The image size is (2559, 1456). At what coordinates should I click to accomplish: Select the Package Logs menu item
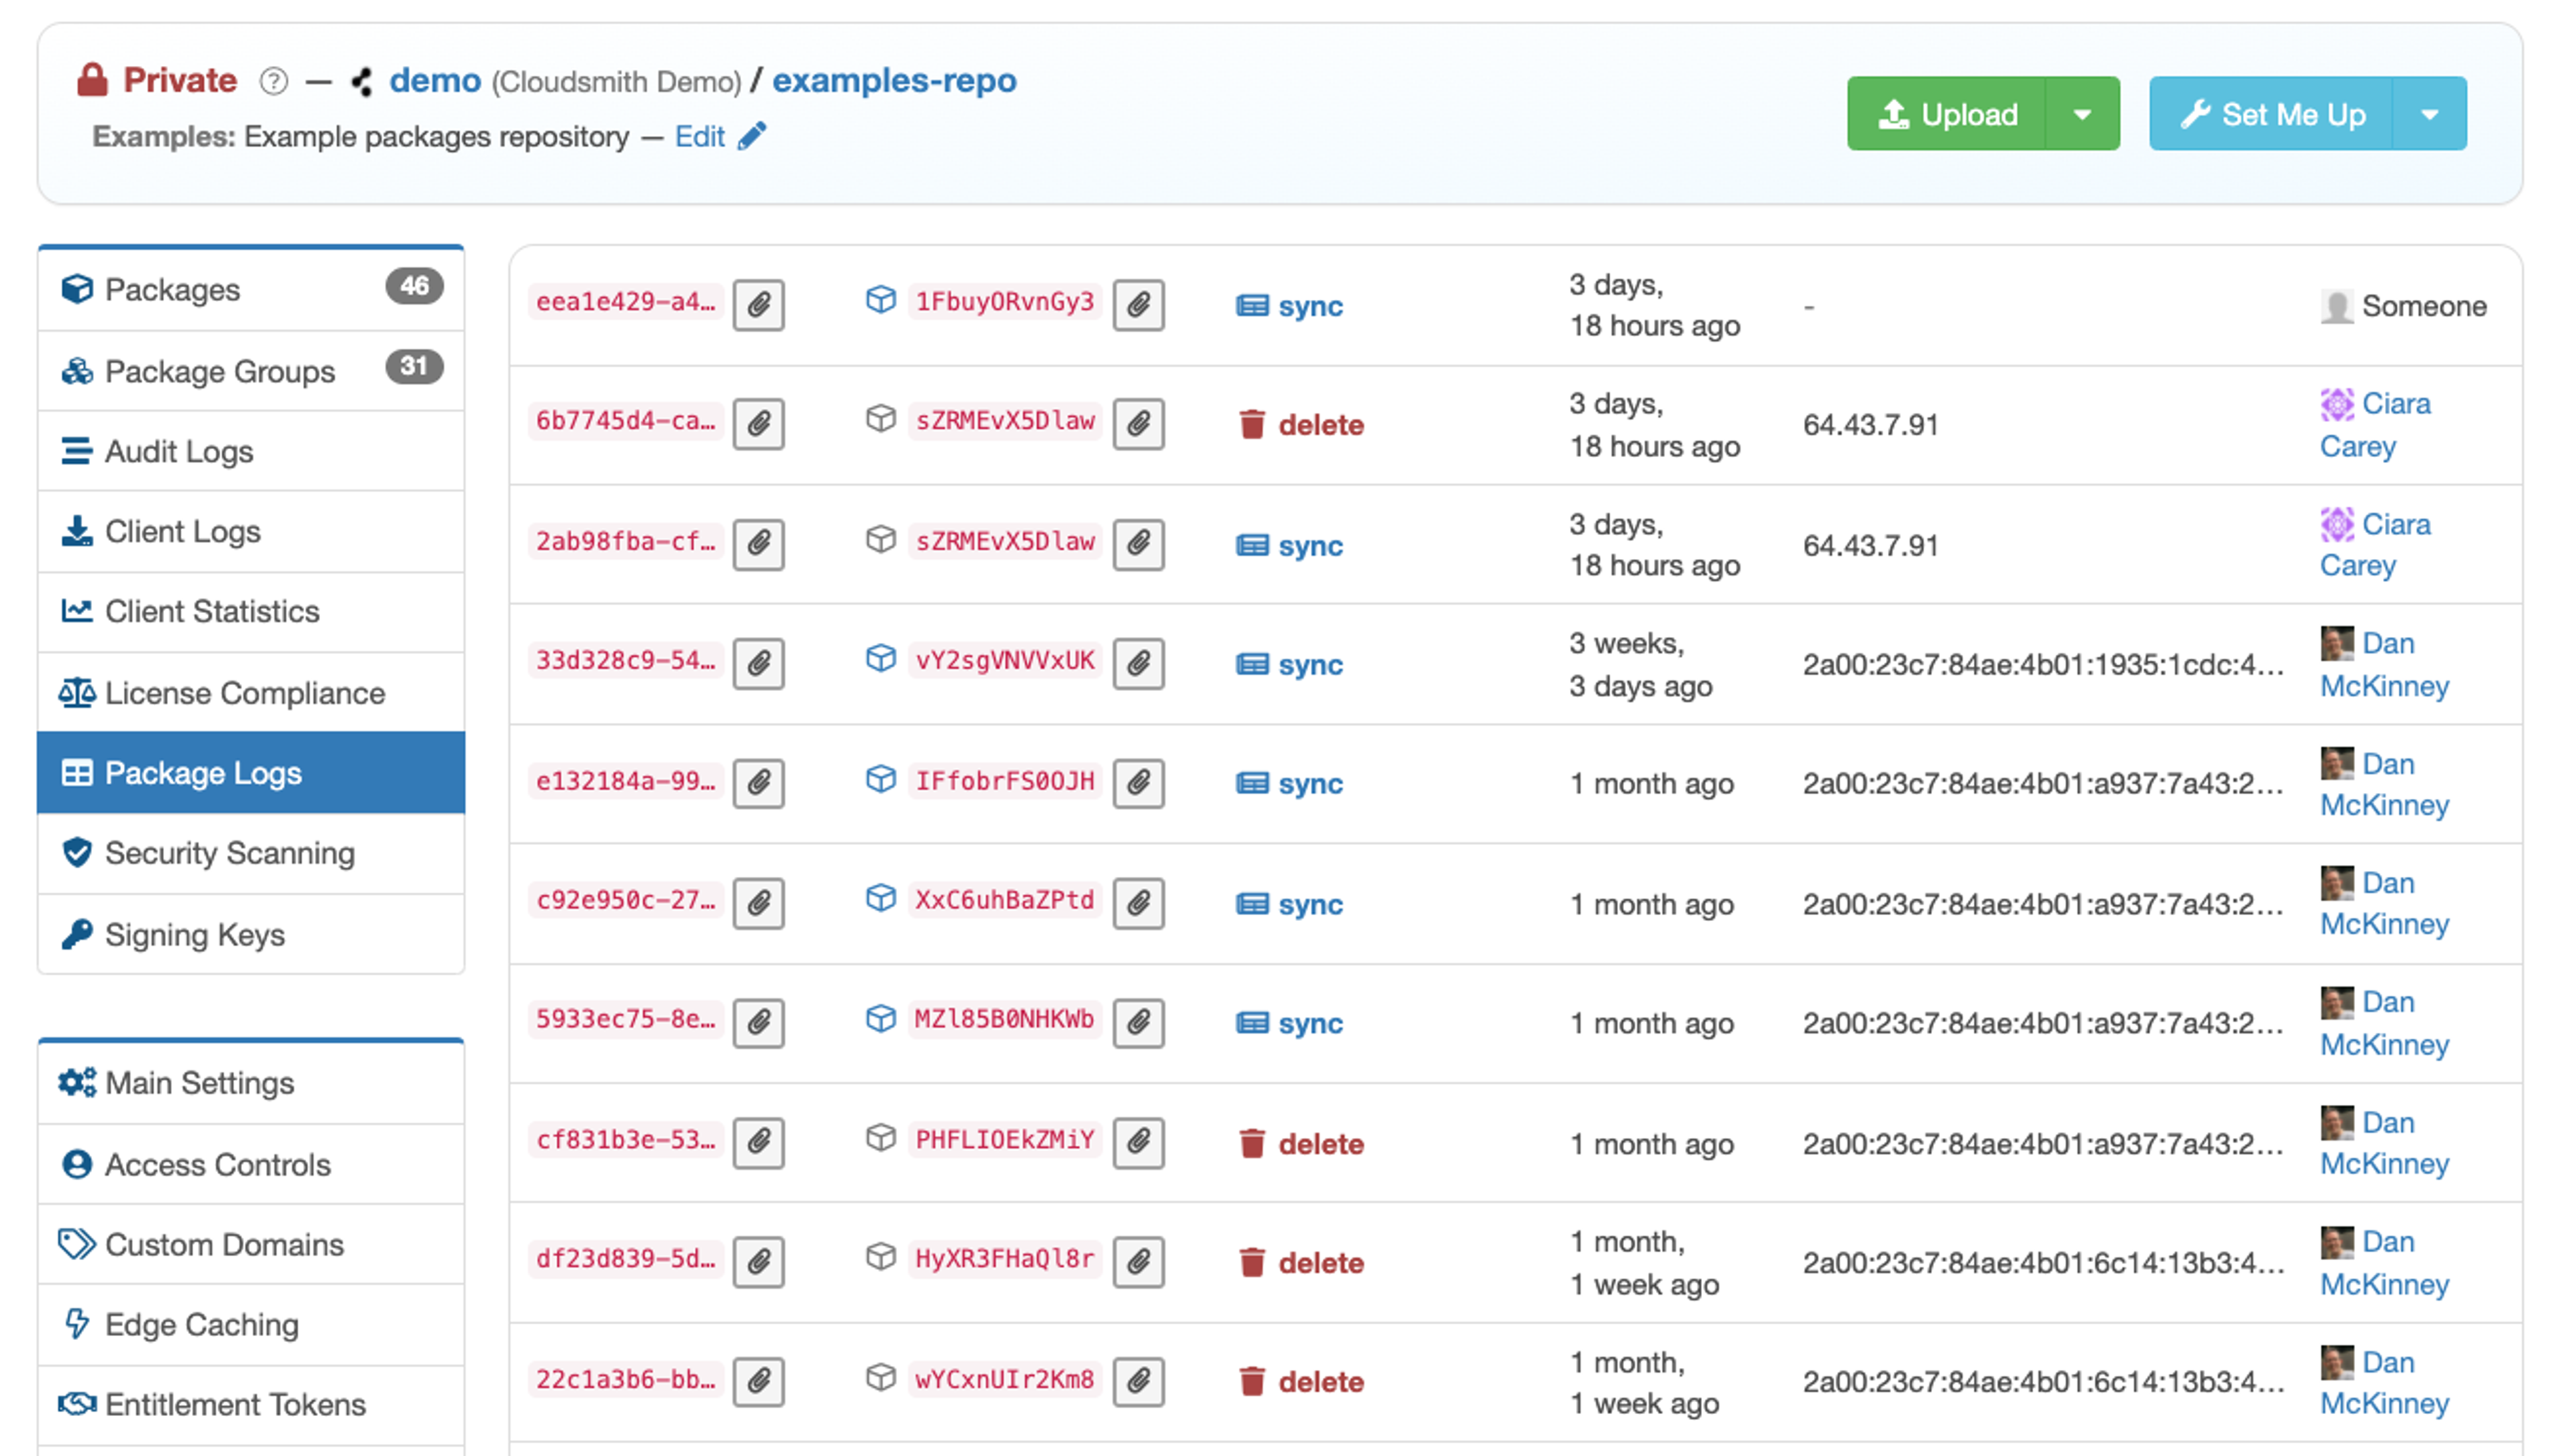[x=251, y=772]
